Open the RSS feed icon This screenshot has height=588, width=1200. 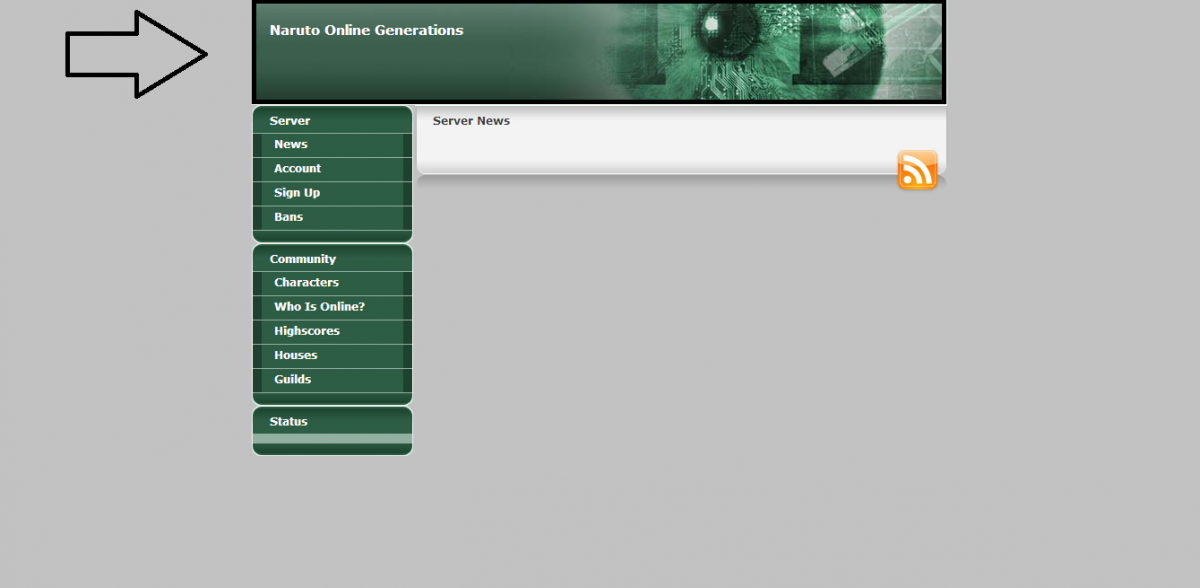point(917,170)
